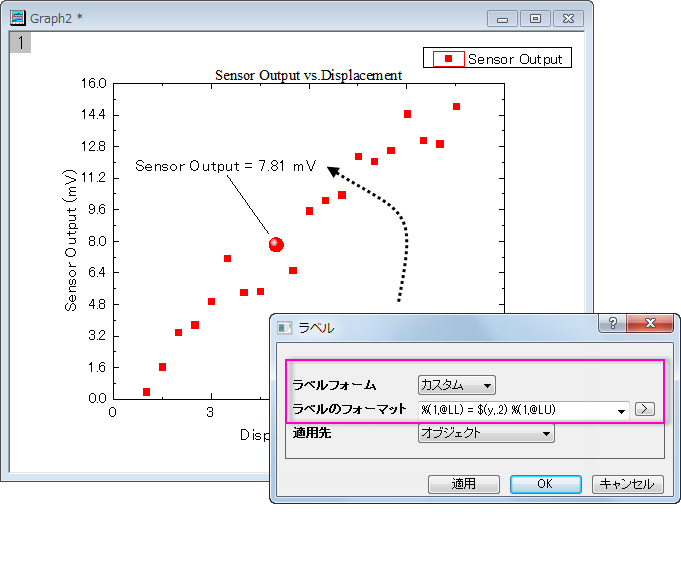This screenshot has width=681, height=569.
Task: Maximize the Graph2 window
Action: click(536, 19)
